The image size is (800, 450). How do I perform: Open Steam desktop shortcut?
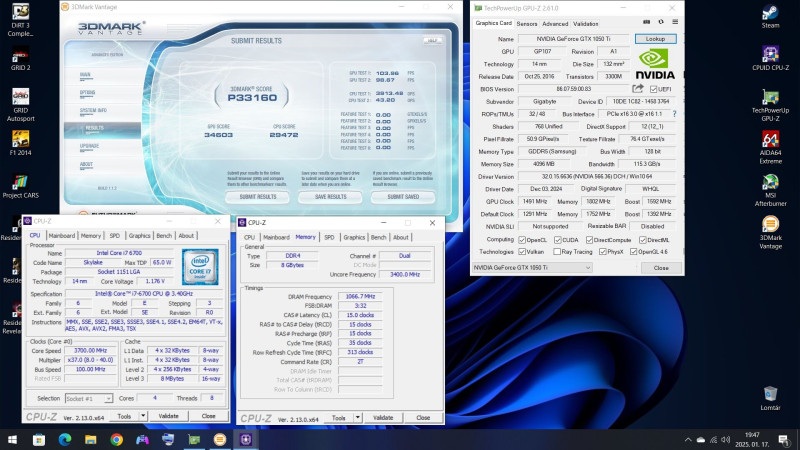coord(770,16)
